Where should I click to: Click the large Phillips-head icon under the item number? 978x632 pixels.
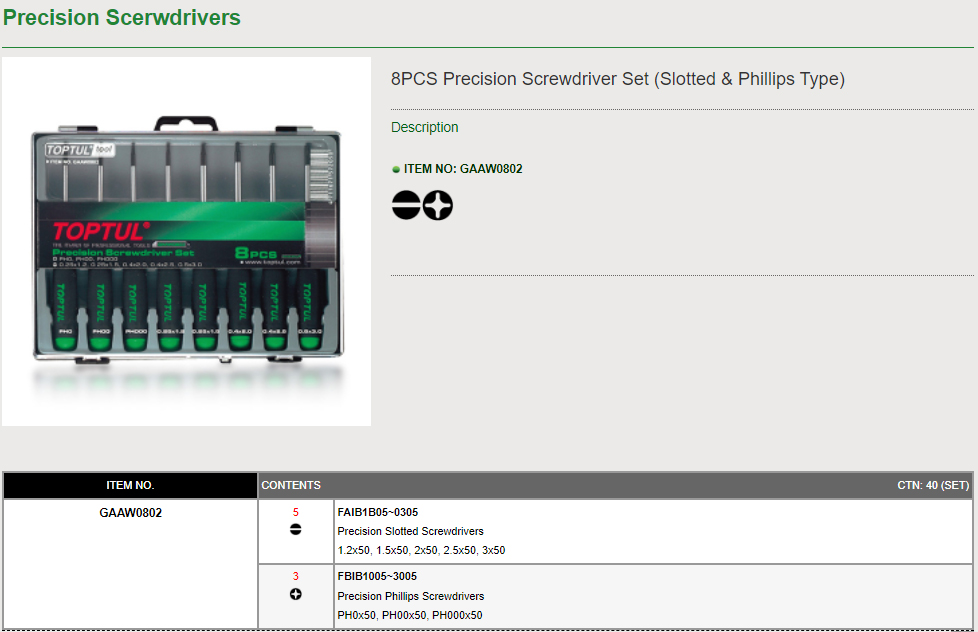[438, 205]
